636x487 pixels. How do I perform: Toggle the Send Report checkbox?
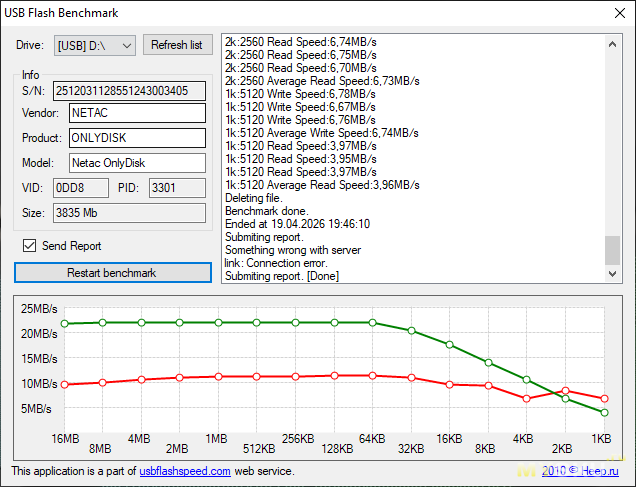pyautogui.click(x=30, y=246)
